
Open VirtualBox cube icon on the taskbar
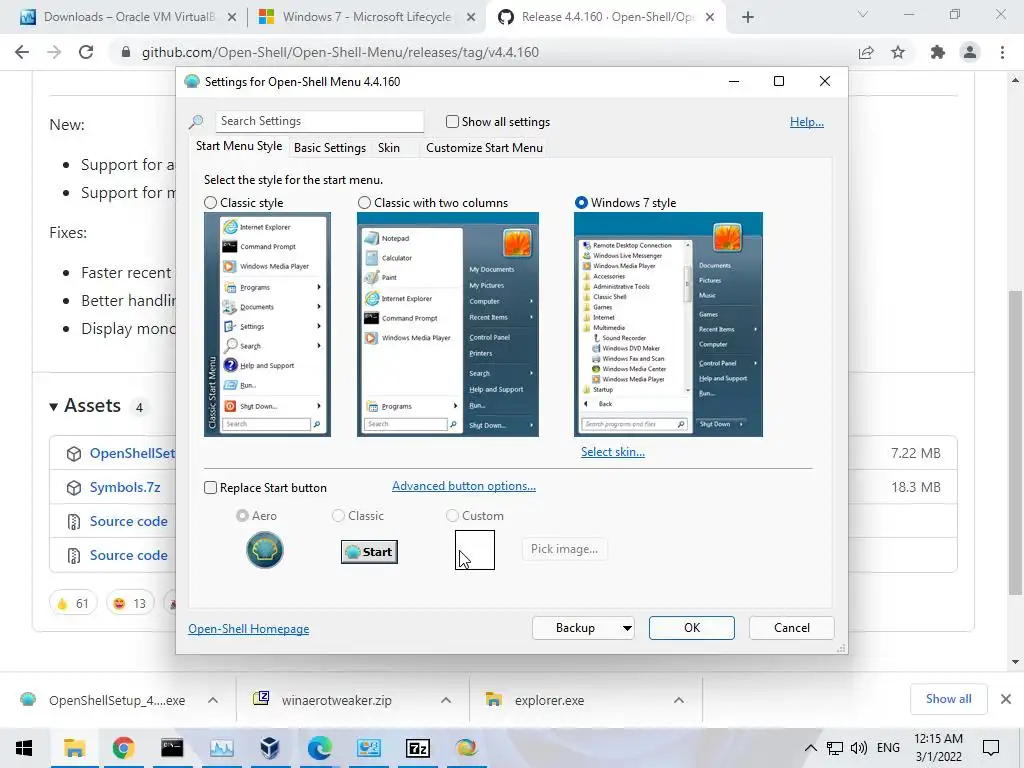point(270,748)
